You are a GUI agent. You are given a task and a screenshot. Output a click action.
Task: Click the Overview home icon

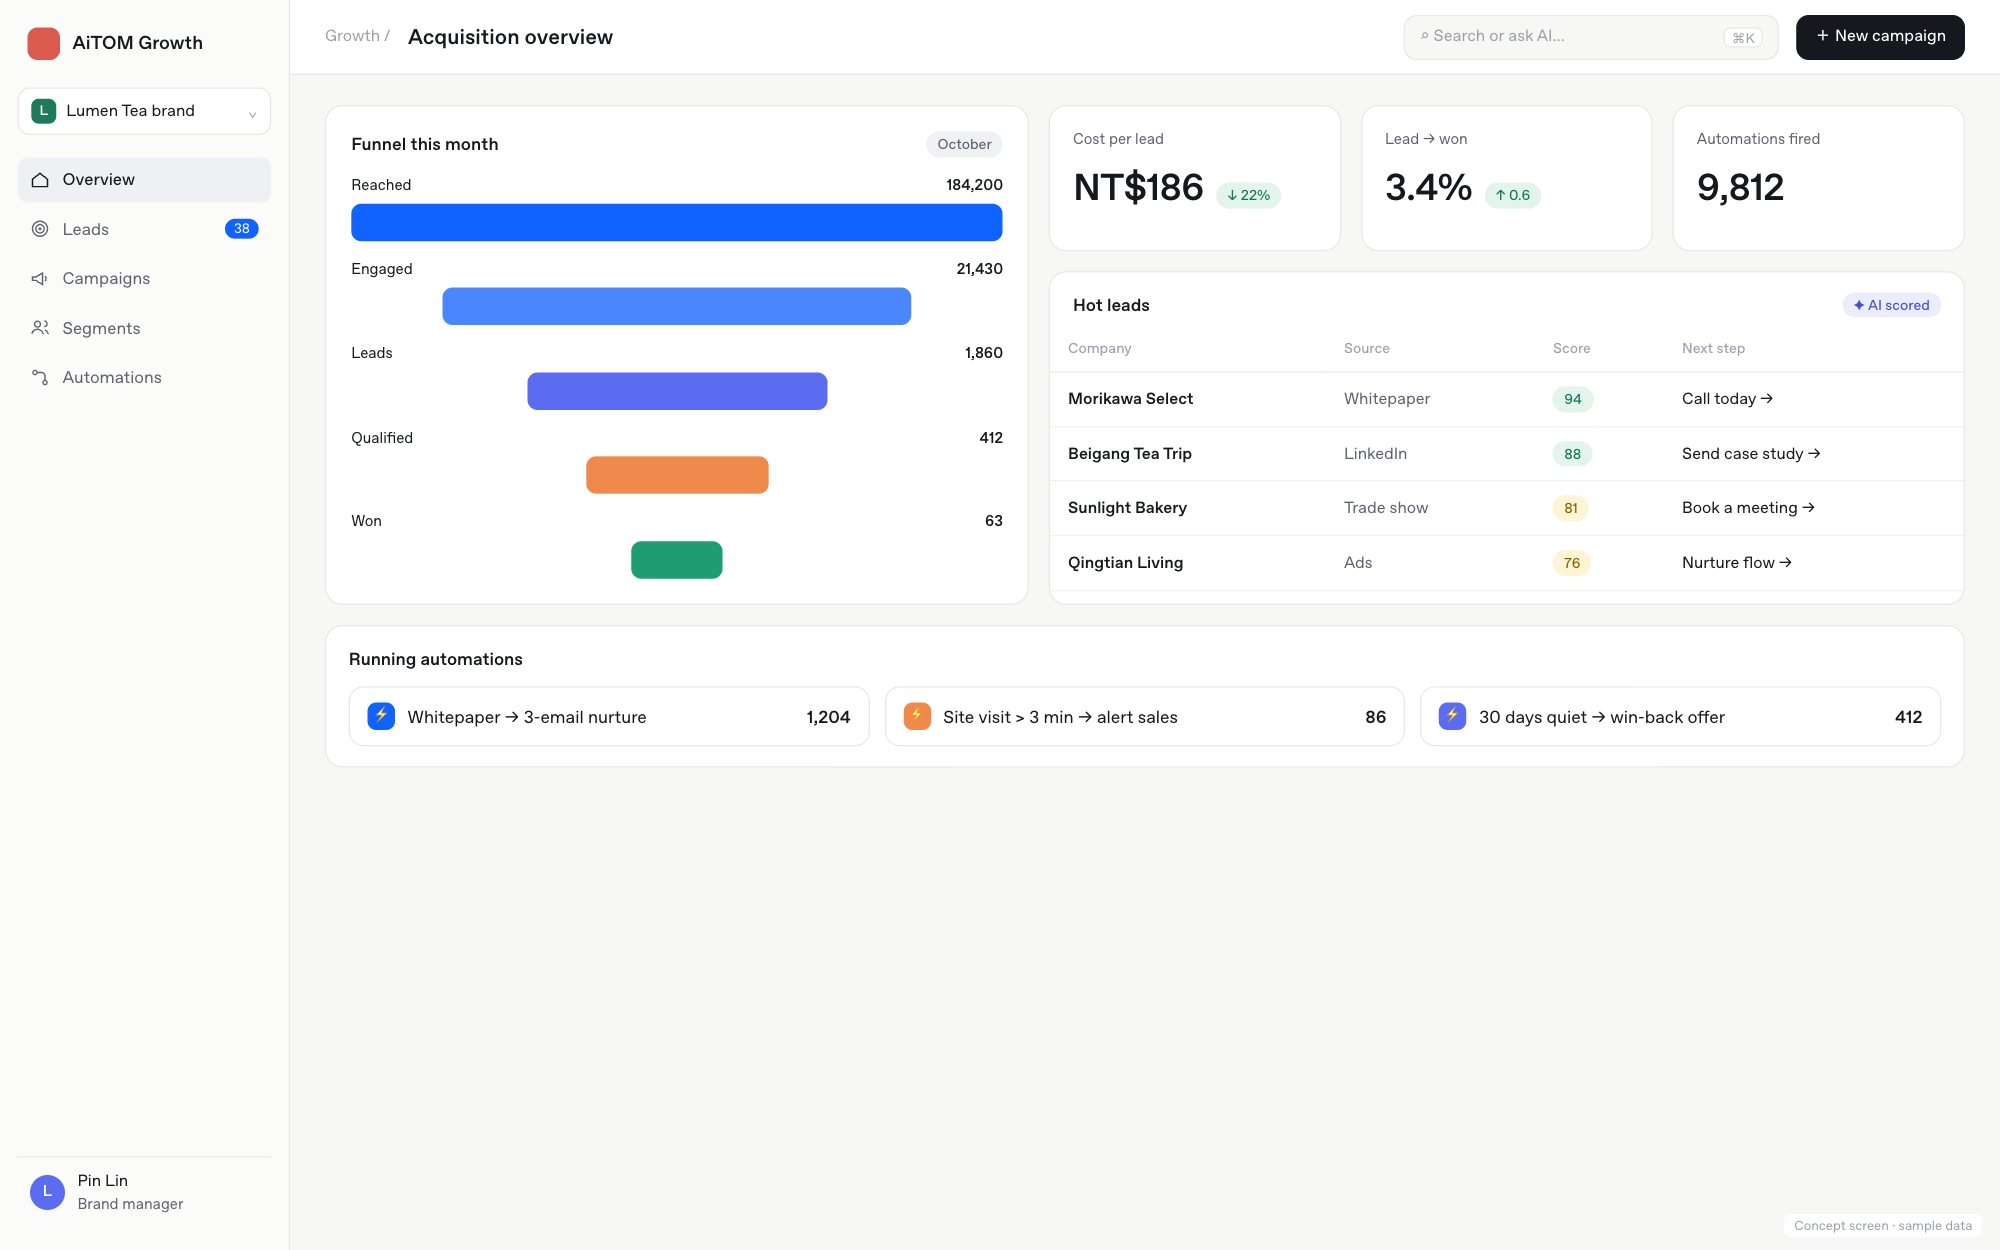[x=40, y=180]
